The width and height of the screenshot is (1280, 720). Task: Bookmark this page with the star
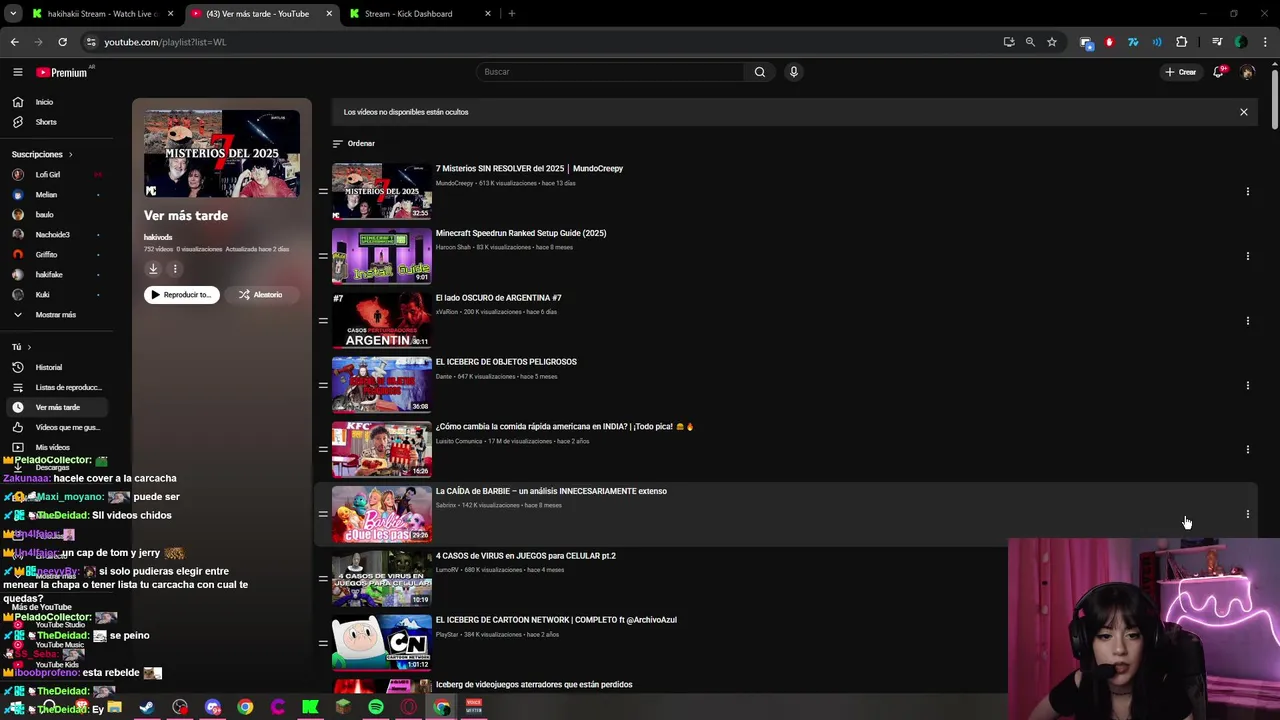pos(1052,42)
